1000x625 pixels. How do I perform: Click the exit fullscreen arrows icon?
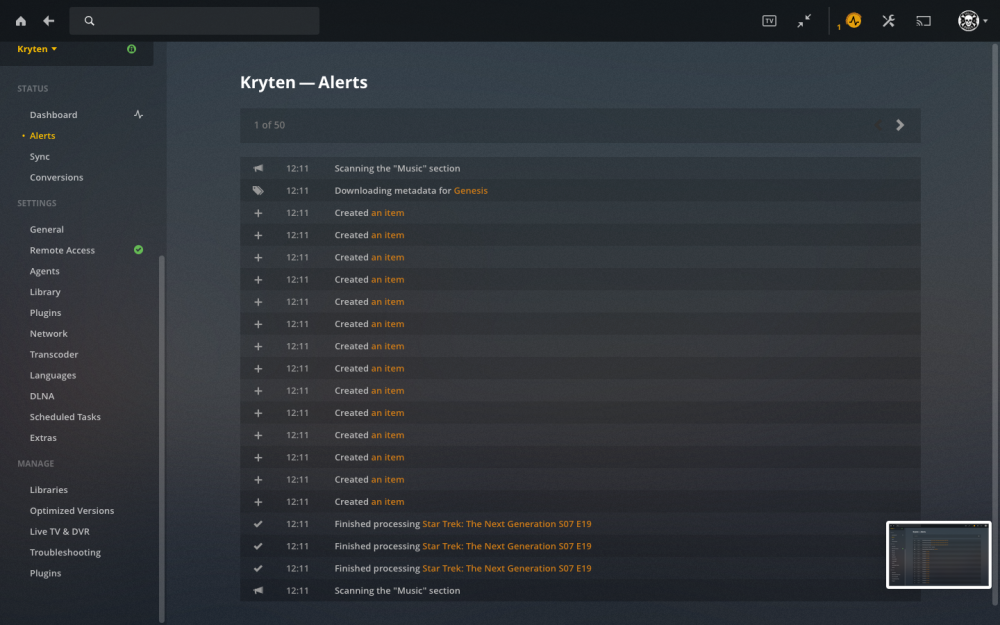tap(804, 21)
